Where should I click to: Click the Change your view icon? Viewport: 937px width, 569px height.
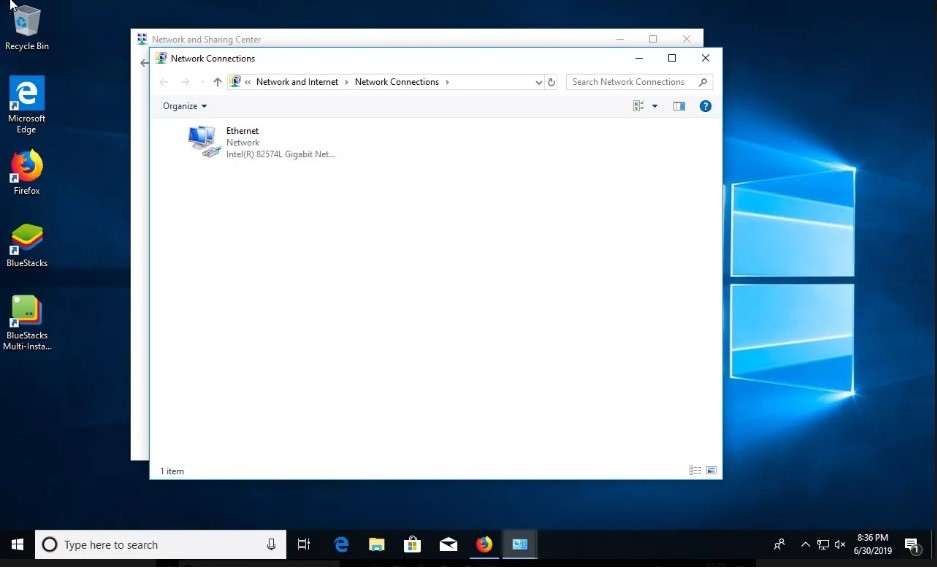(x=638, y=106)
